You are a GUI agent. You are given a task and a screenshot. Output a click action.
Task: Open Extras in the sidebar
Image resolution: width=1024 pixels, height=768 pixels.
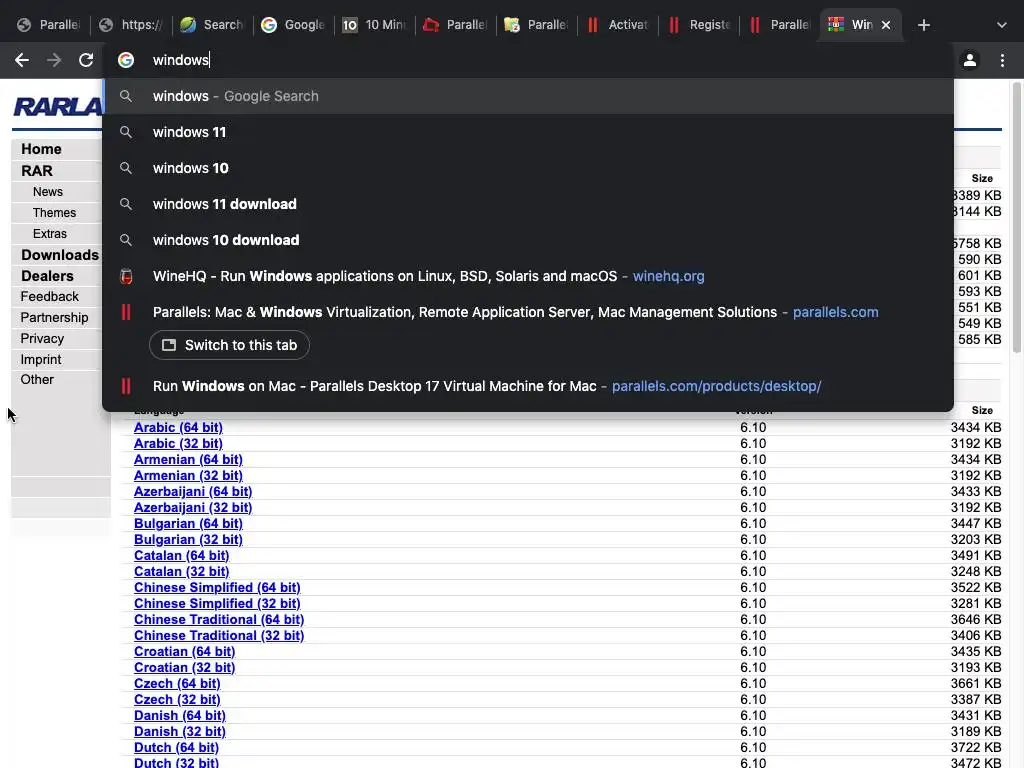pyautogui.click(x=50, y=233)
